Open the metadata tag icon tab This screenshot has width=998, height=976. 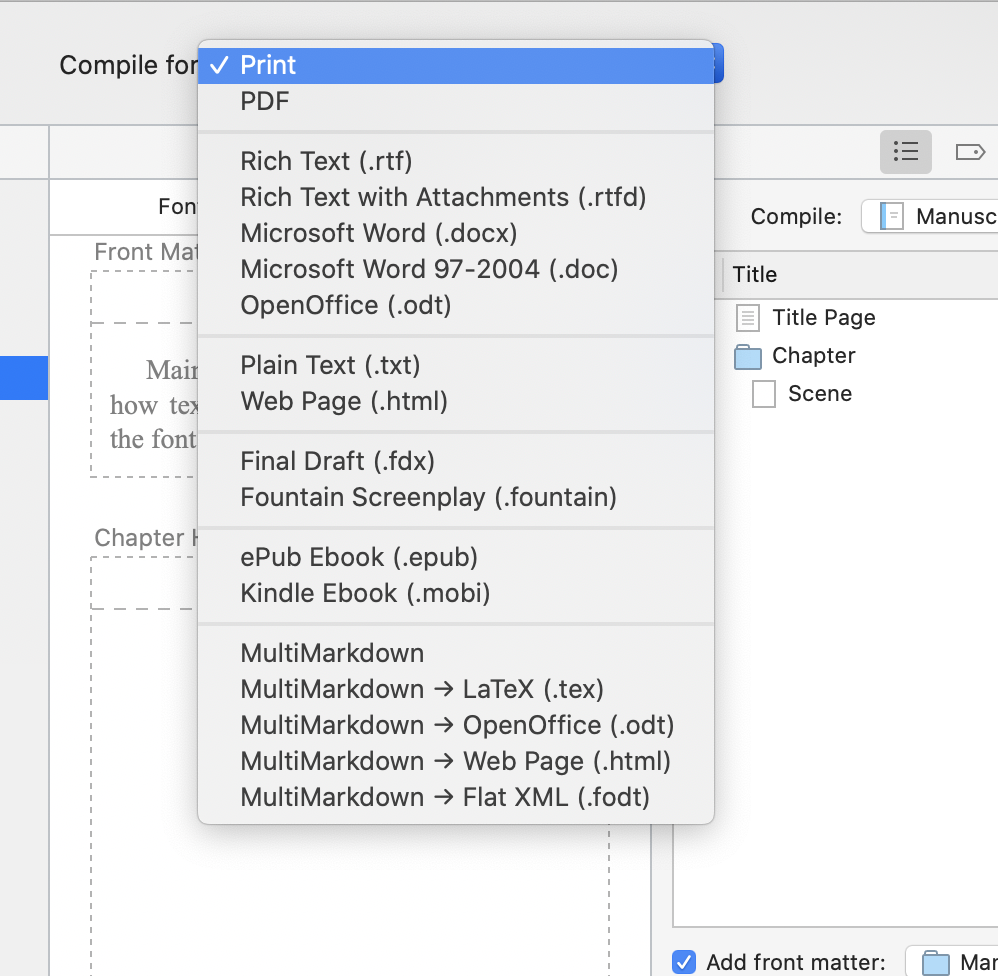click(x=969, y=152)
